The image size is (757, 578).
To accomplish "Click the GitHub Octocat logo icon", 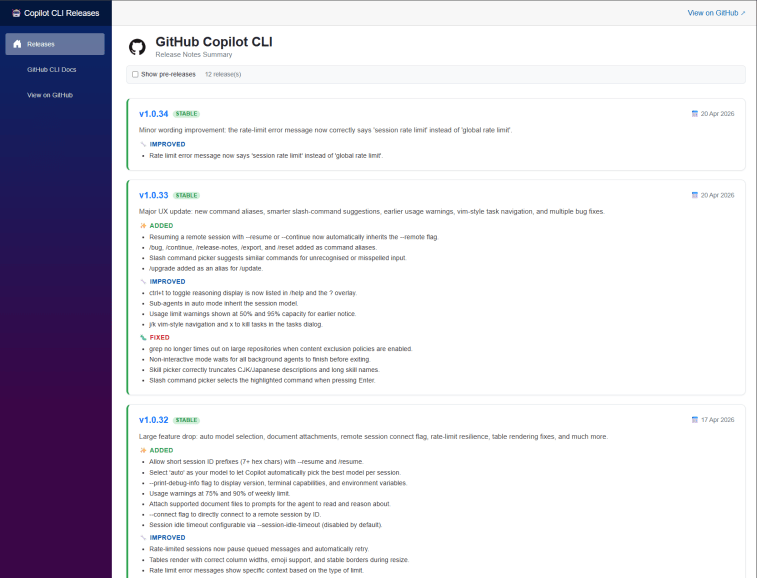I will (137, 47).
